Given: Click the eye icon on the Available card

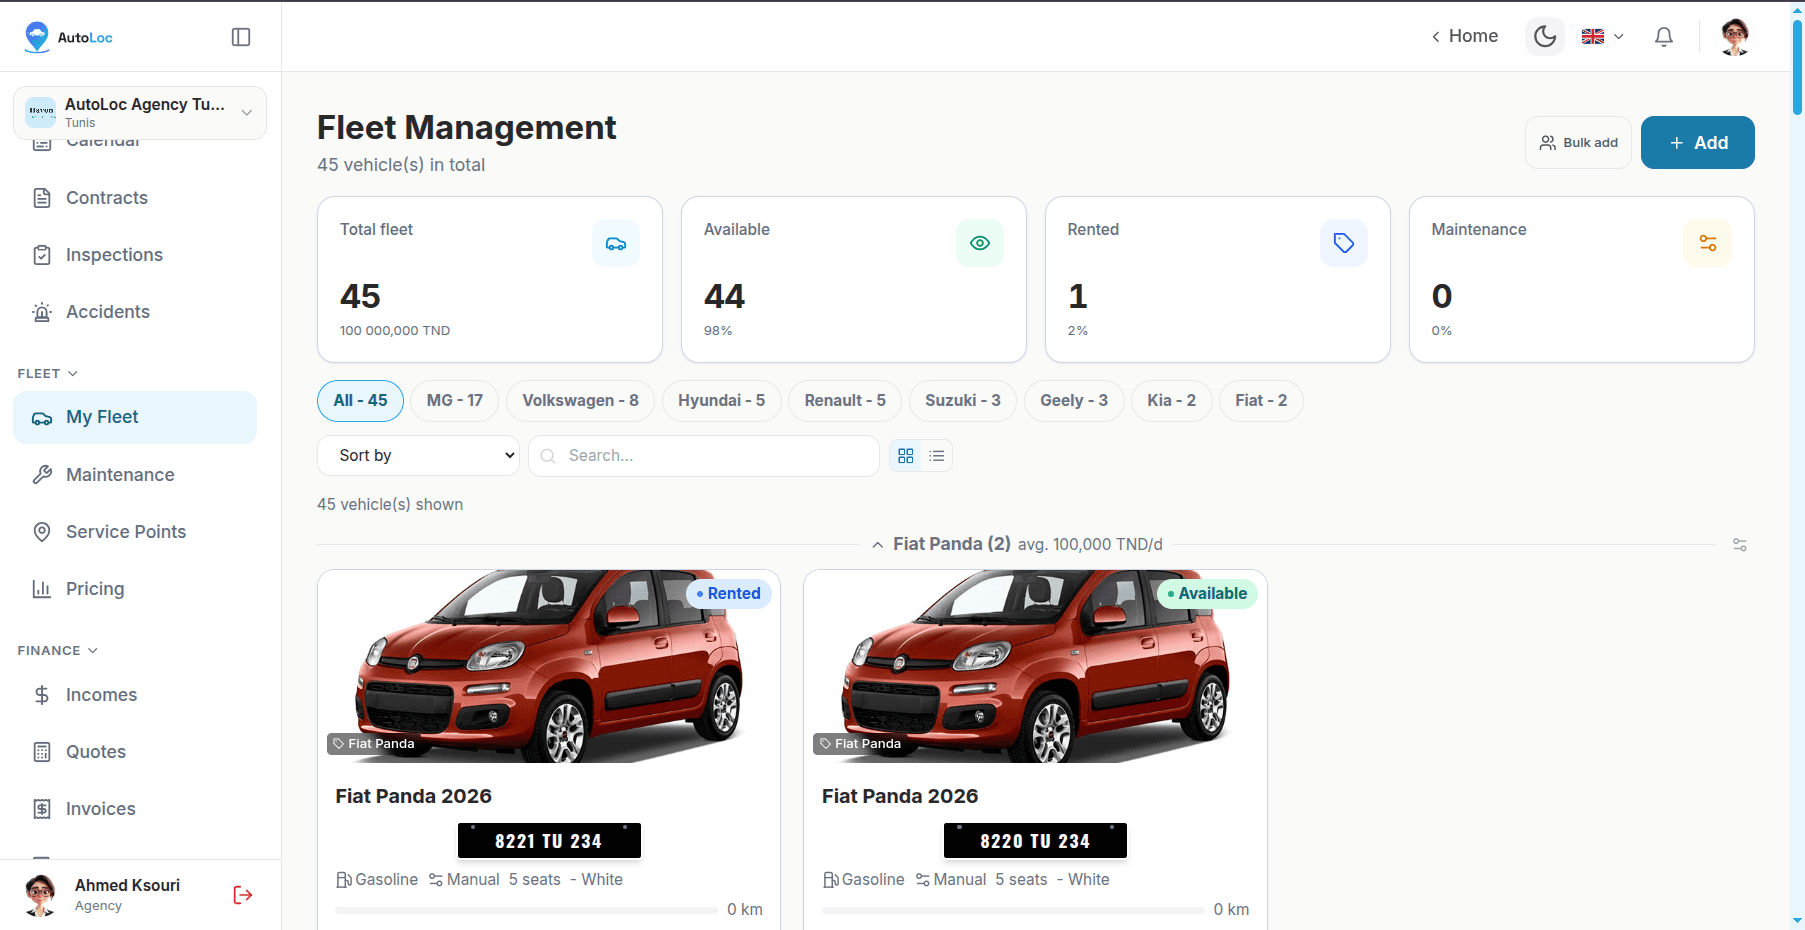Looking at the screenshot, I should click(x=980, y=243).
